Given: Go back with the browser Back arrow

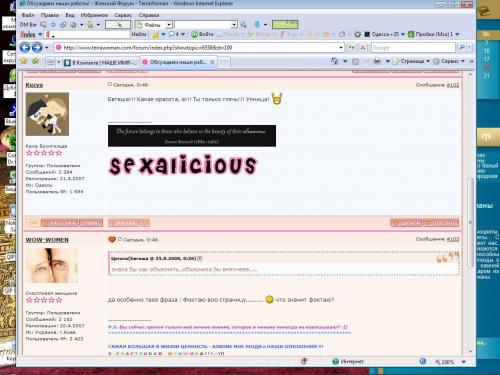Looking at the screenshot, I should tap(25, 48).
